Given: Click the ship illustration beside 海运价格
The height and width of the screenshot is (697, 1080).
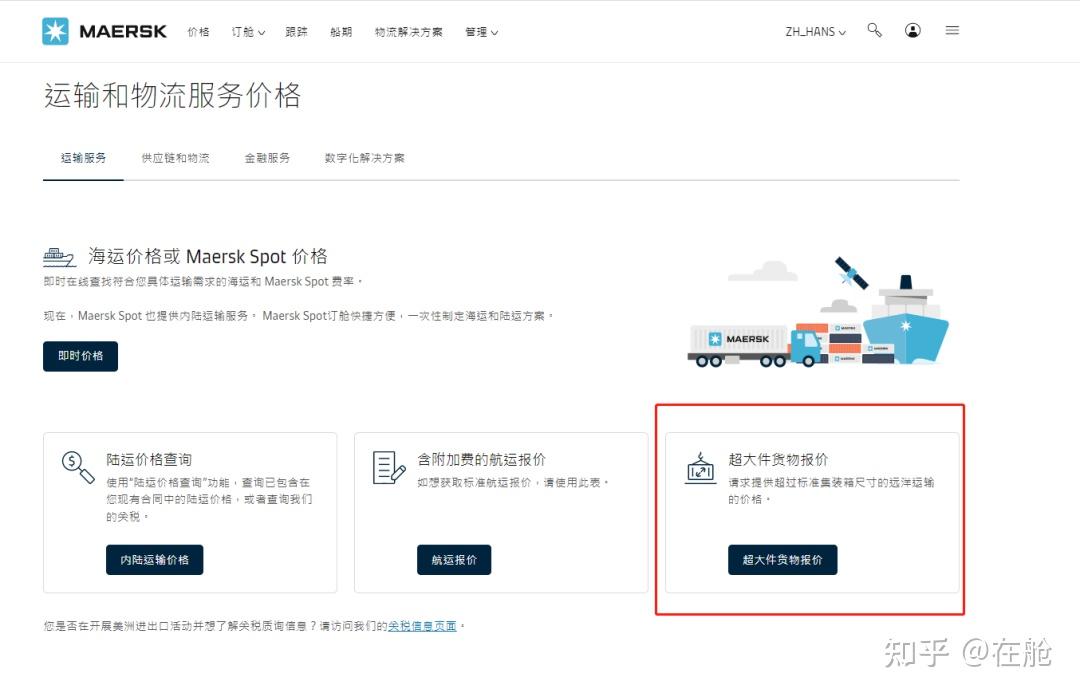Looking at the screenshot, I should pyautogui.click(x=60, y=256).
